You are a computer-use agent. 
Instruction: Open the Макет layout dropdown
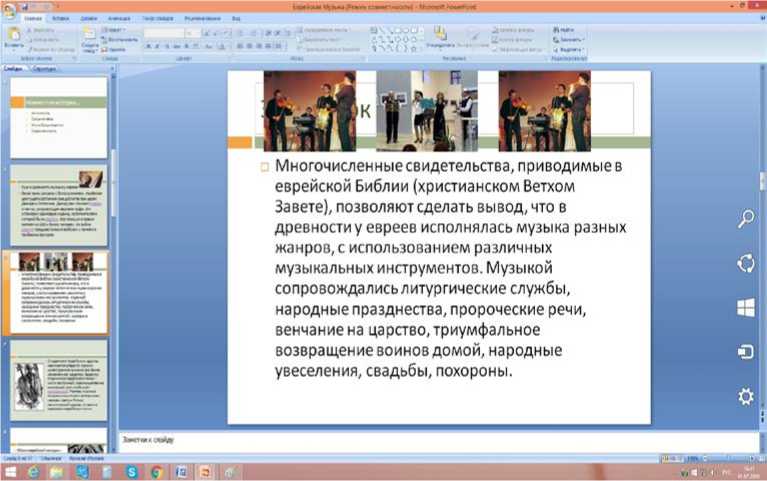pos(114,30)
